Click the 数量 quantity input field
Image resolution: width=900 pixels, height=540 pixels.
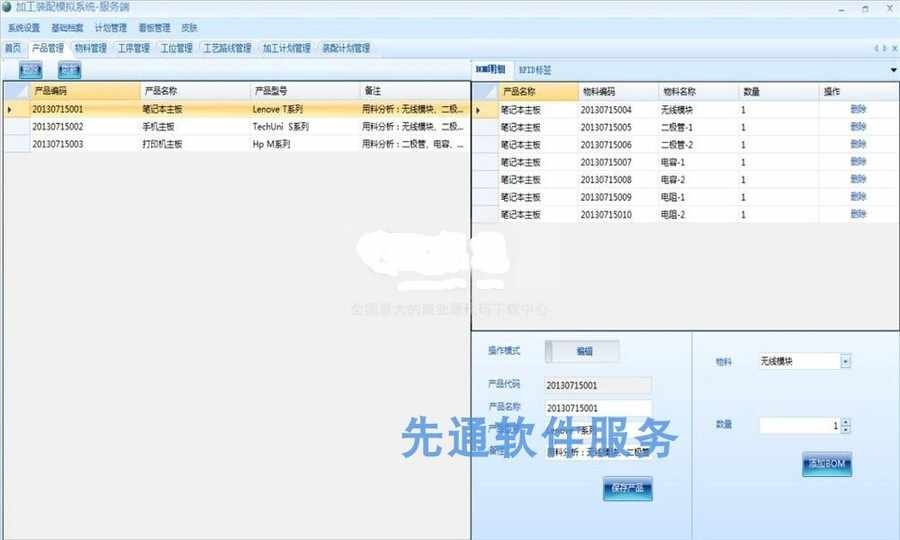pos(800,425)
